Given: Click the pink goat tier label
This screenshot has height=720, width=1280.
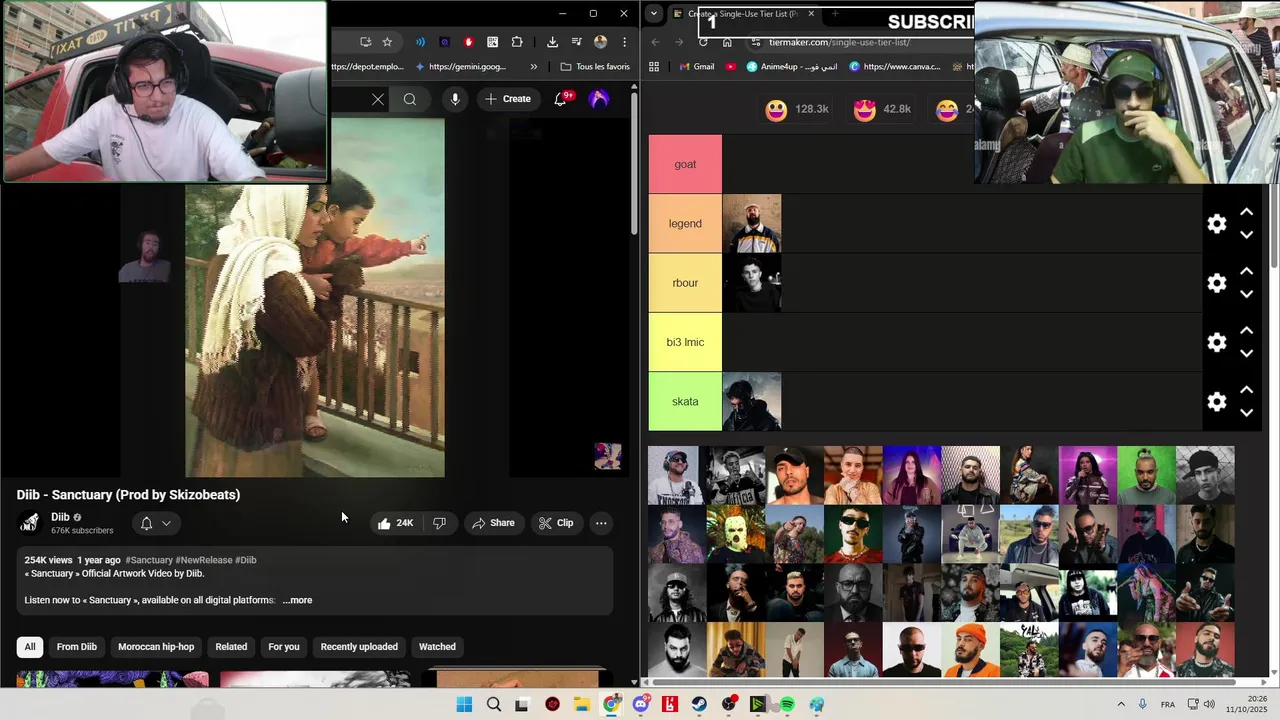Looking at the screenshot, I should click(685, 164).
